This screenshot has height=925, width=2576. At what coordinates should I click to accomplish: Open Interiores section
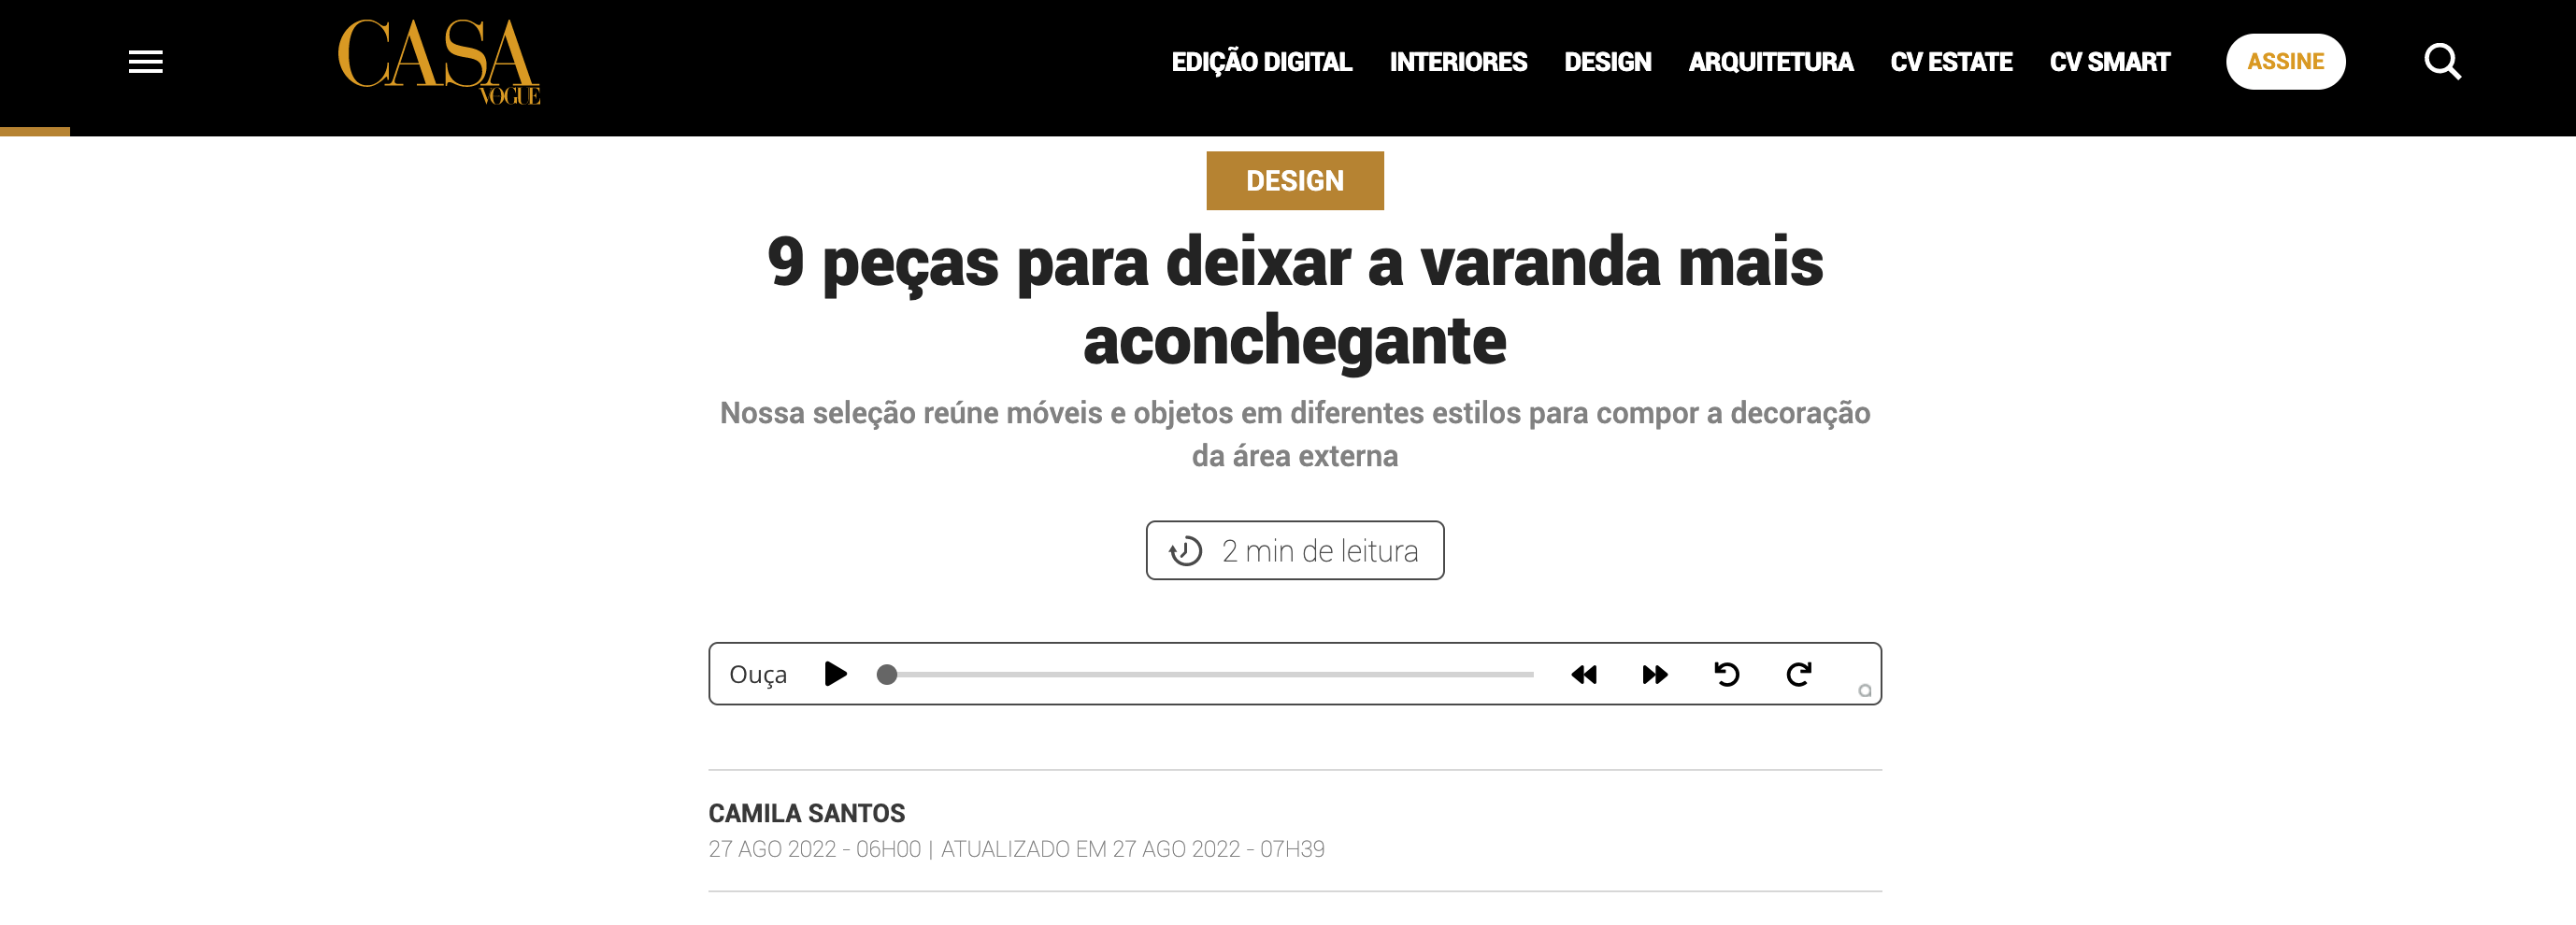pyautogui.click(x=1458, y=62)
